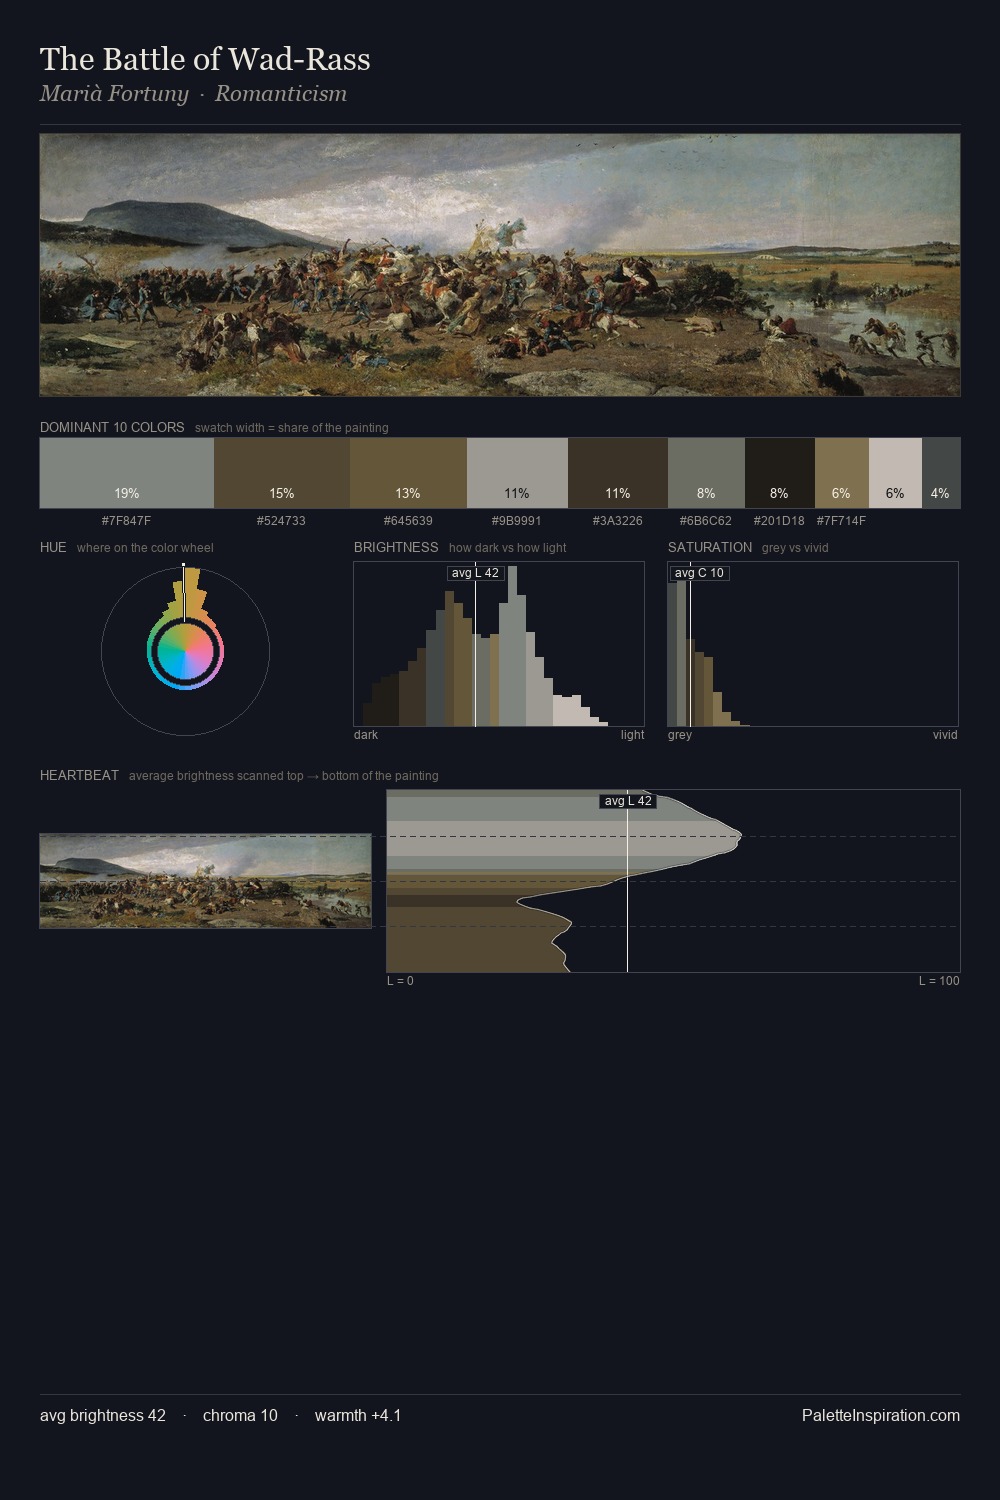Click 'where on the color wheel' caption
The image size is (1000, 1500).
(145, 548)
